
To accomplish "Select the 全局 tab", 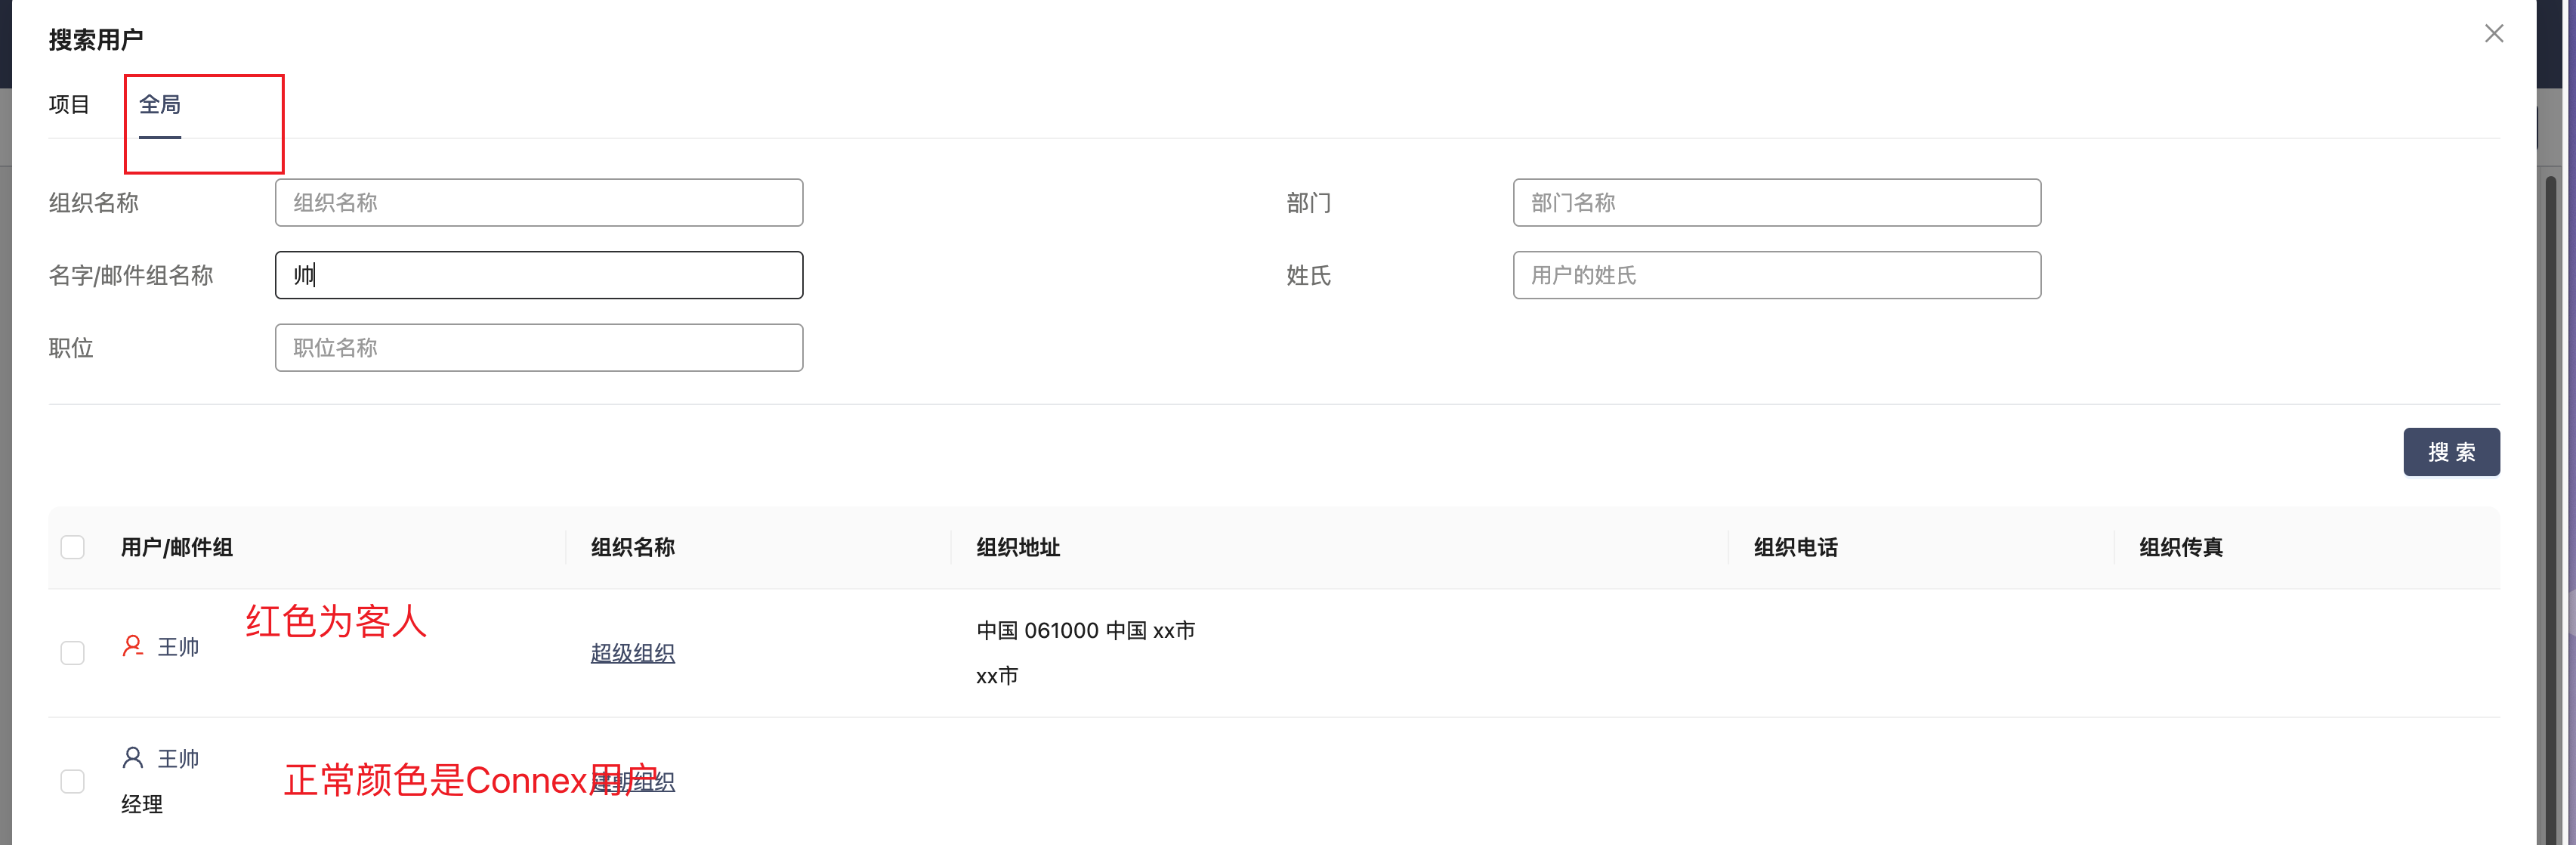I will coord(160,105).
